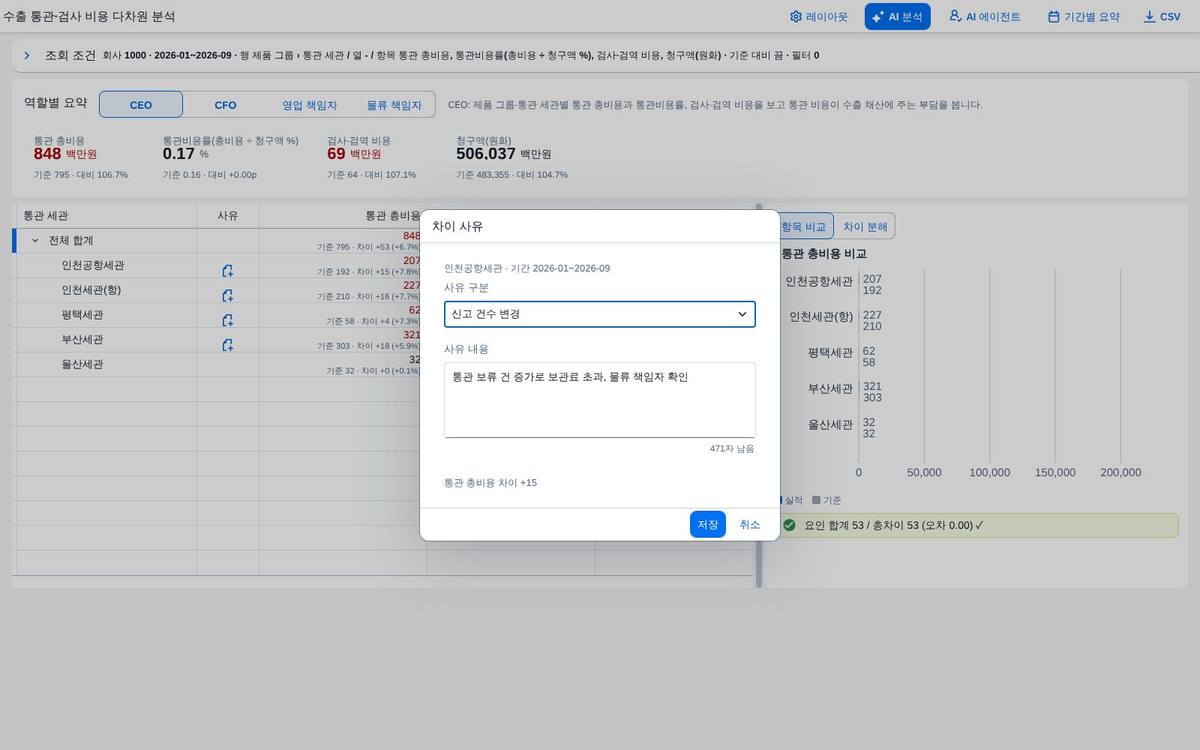This screenshot has height=750, width=1200.
Task: Switch to the 차이 분해 tab
Action: point(865,227)
